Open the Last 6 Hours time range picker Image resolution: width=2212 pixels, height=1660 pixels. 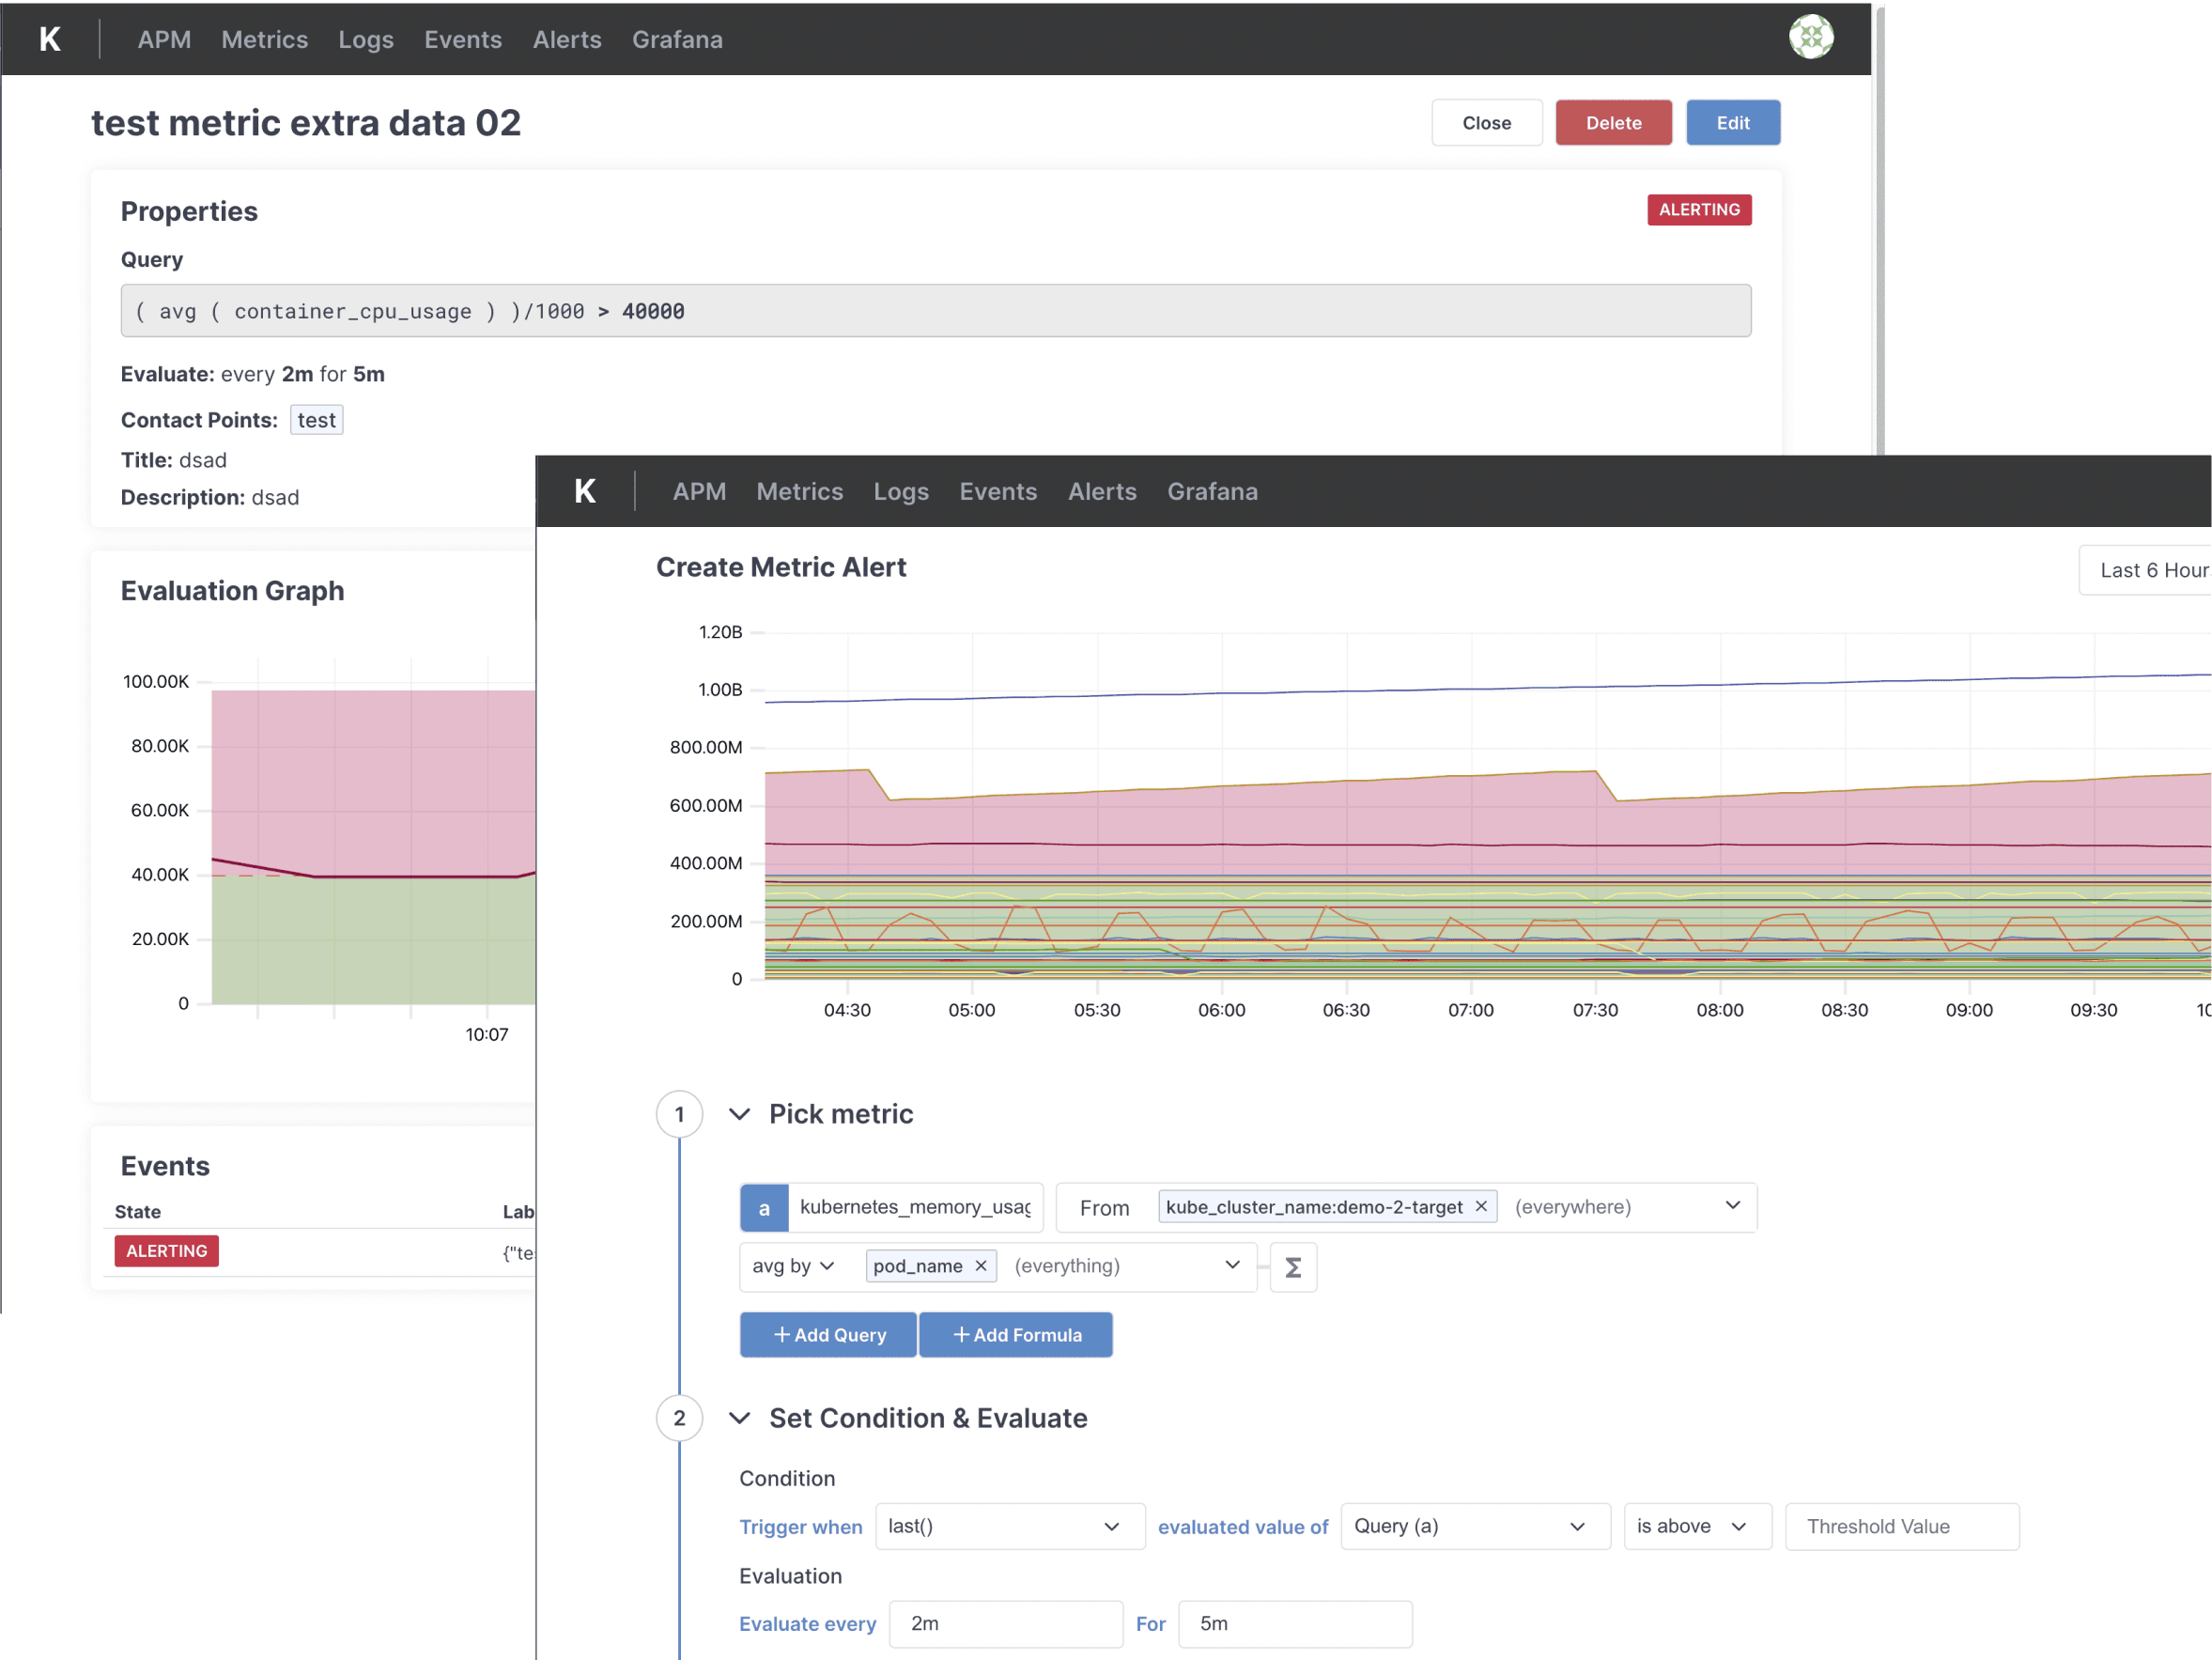pyautogui.click(x=2150, y=570)
